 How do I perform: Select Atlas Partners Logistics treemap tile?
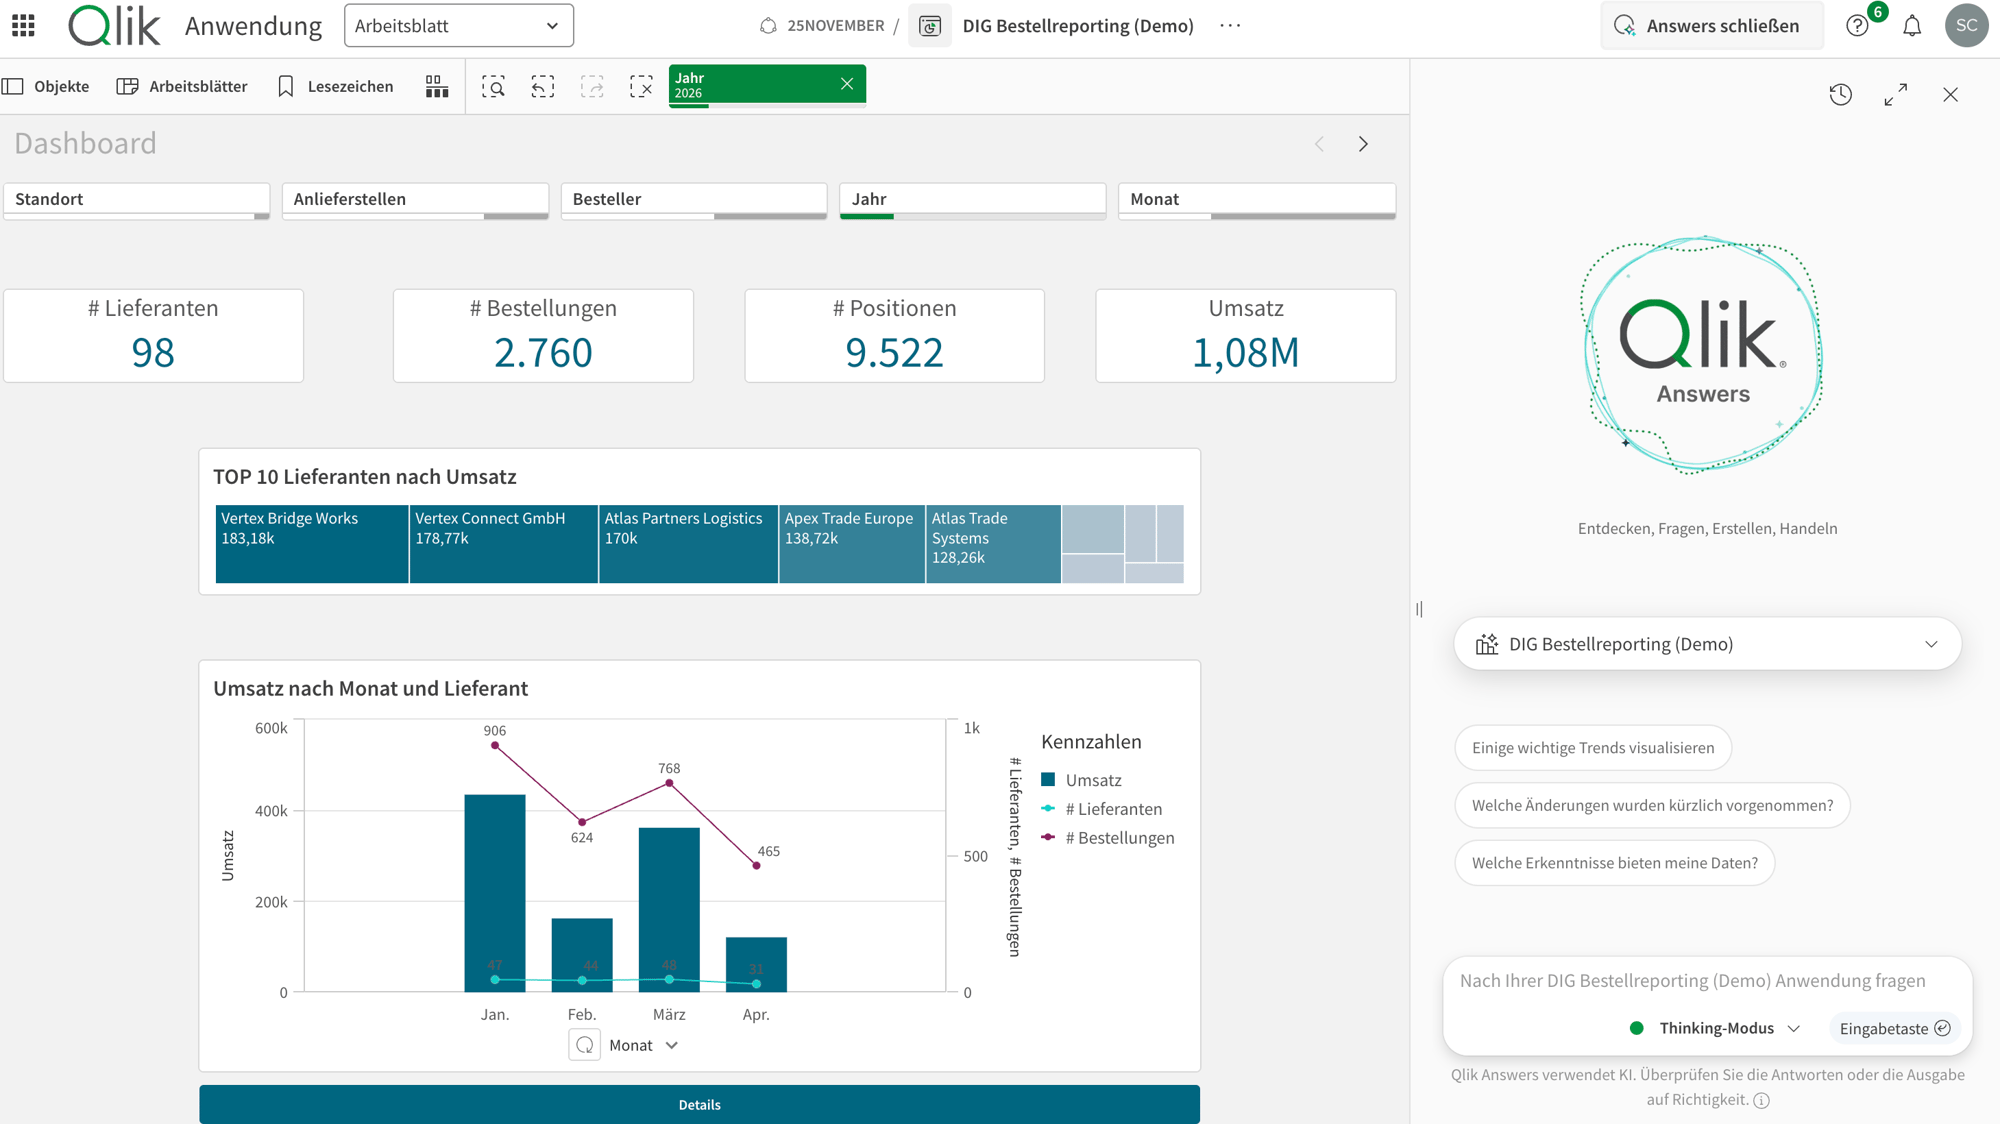click(x=689, y=544)
